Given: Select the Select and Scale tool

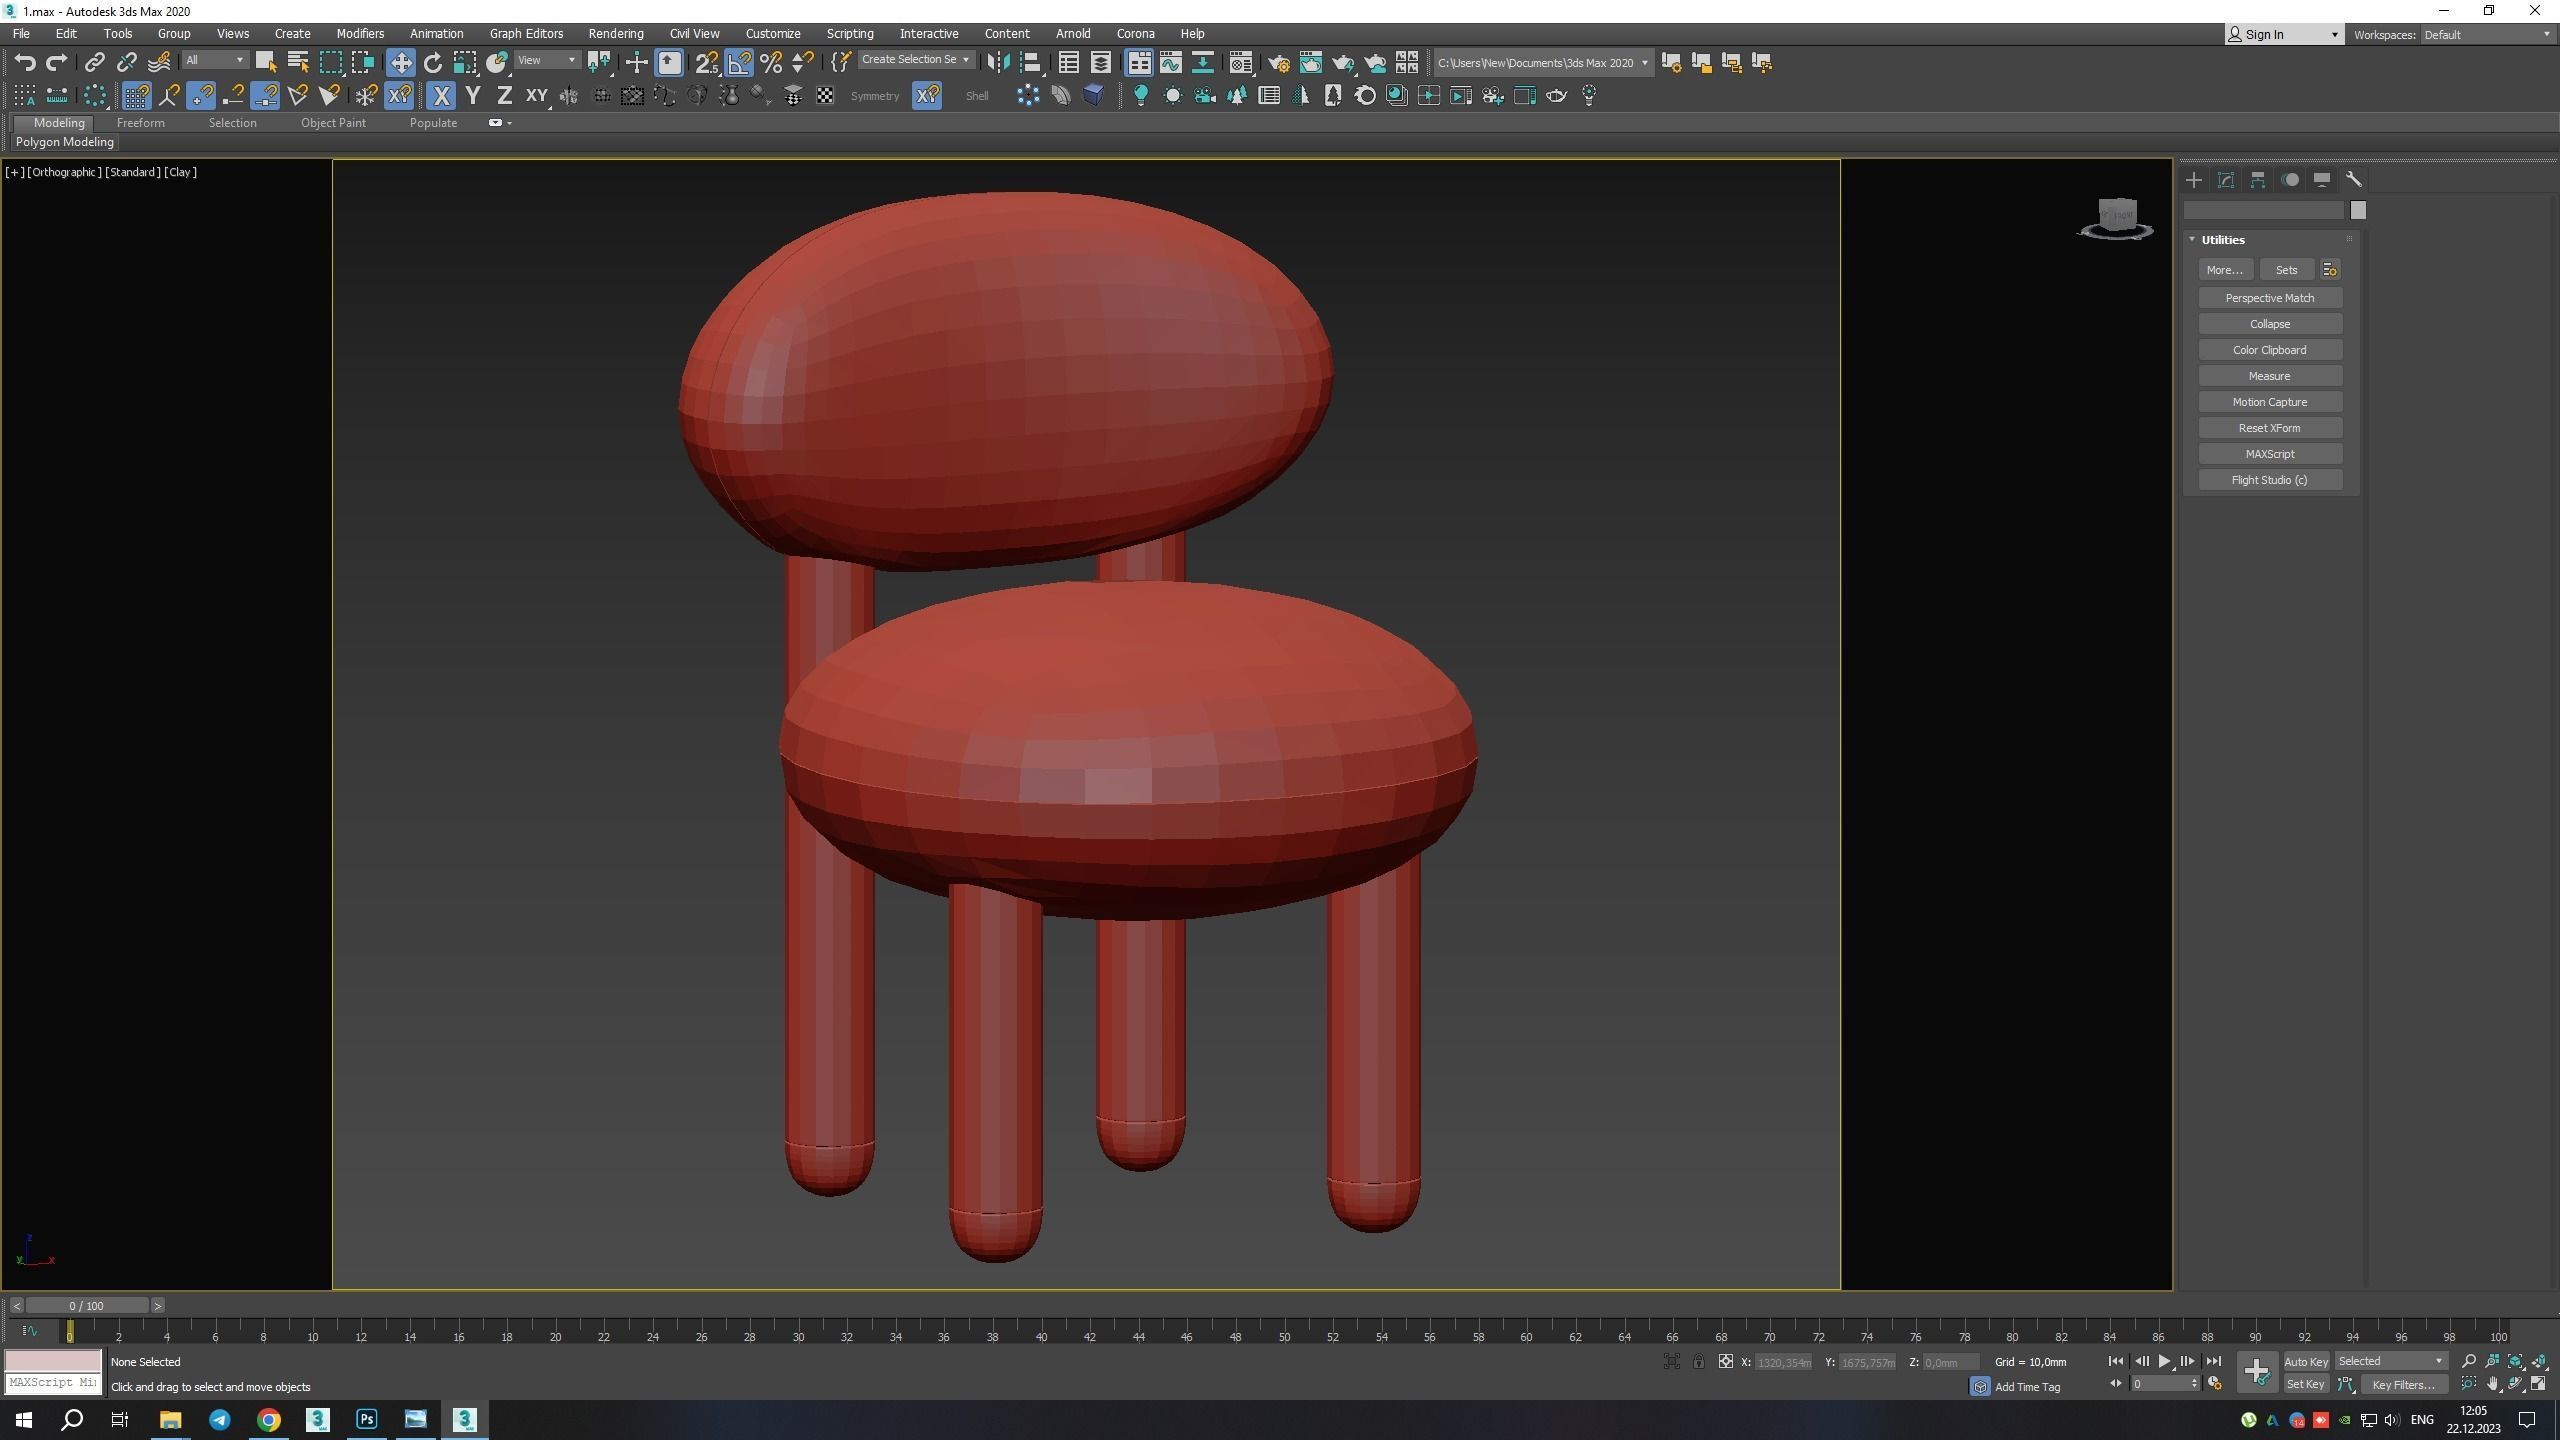Looking at the screenshot, I should [465, 62].
